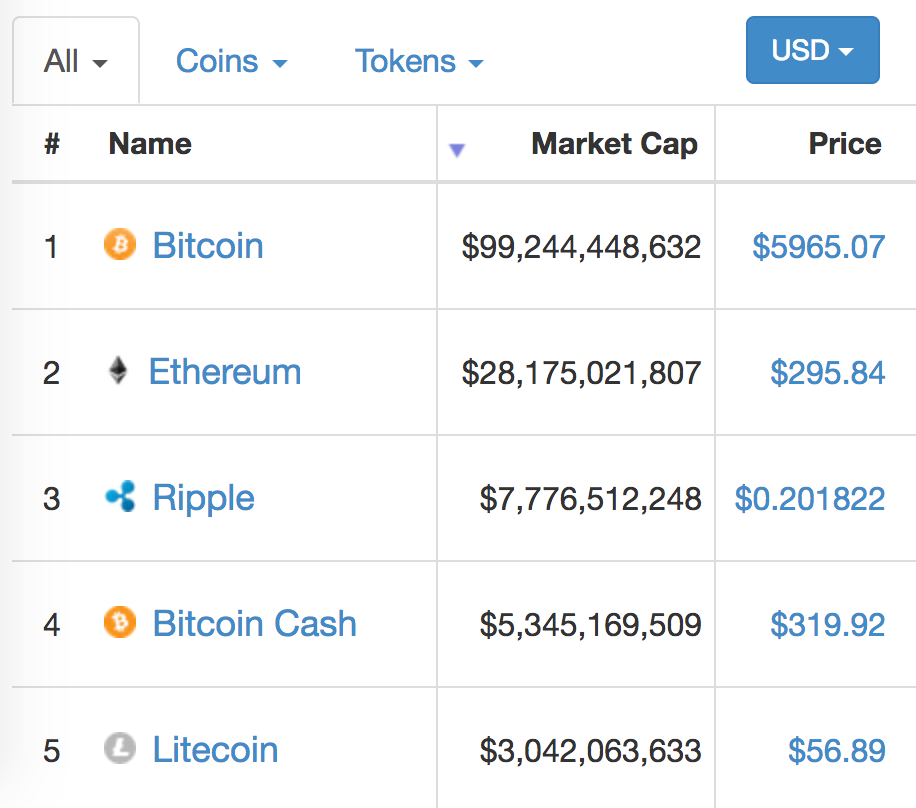Screen dimensions: 916x808
Task: Expand the Coins dropdown menu
Action: (232, 61)
